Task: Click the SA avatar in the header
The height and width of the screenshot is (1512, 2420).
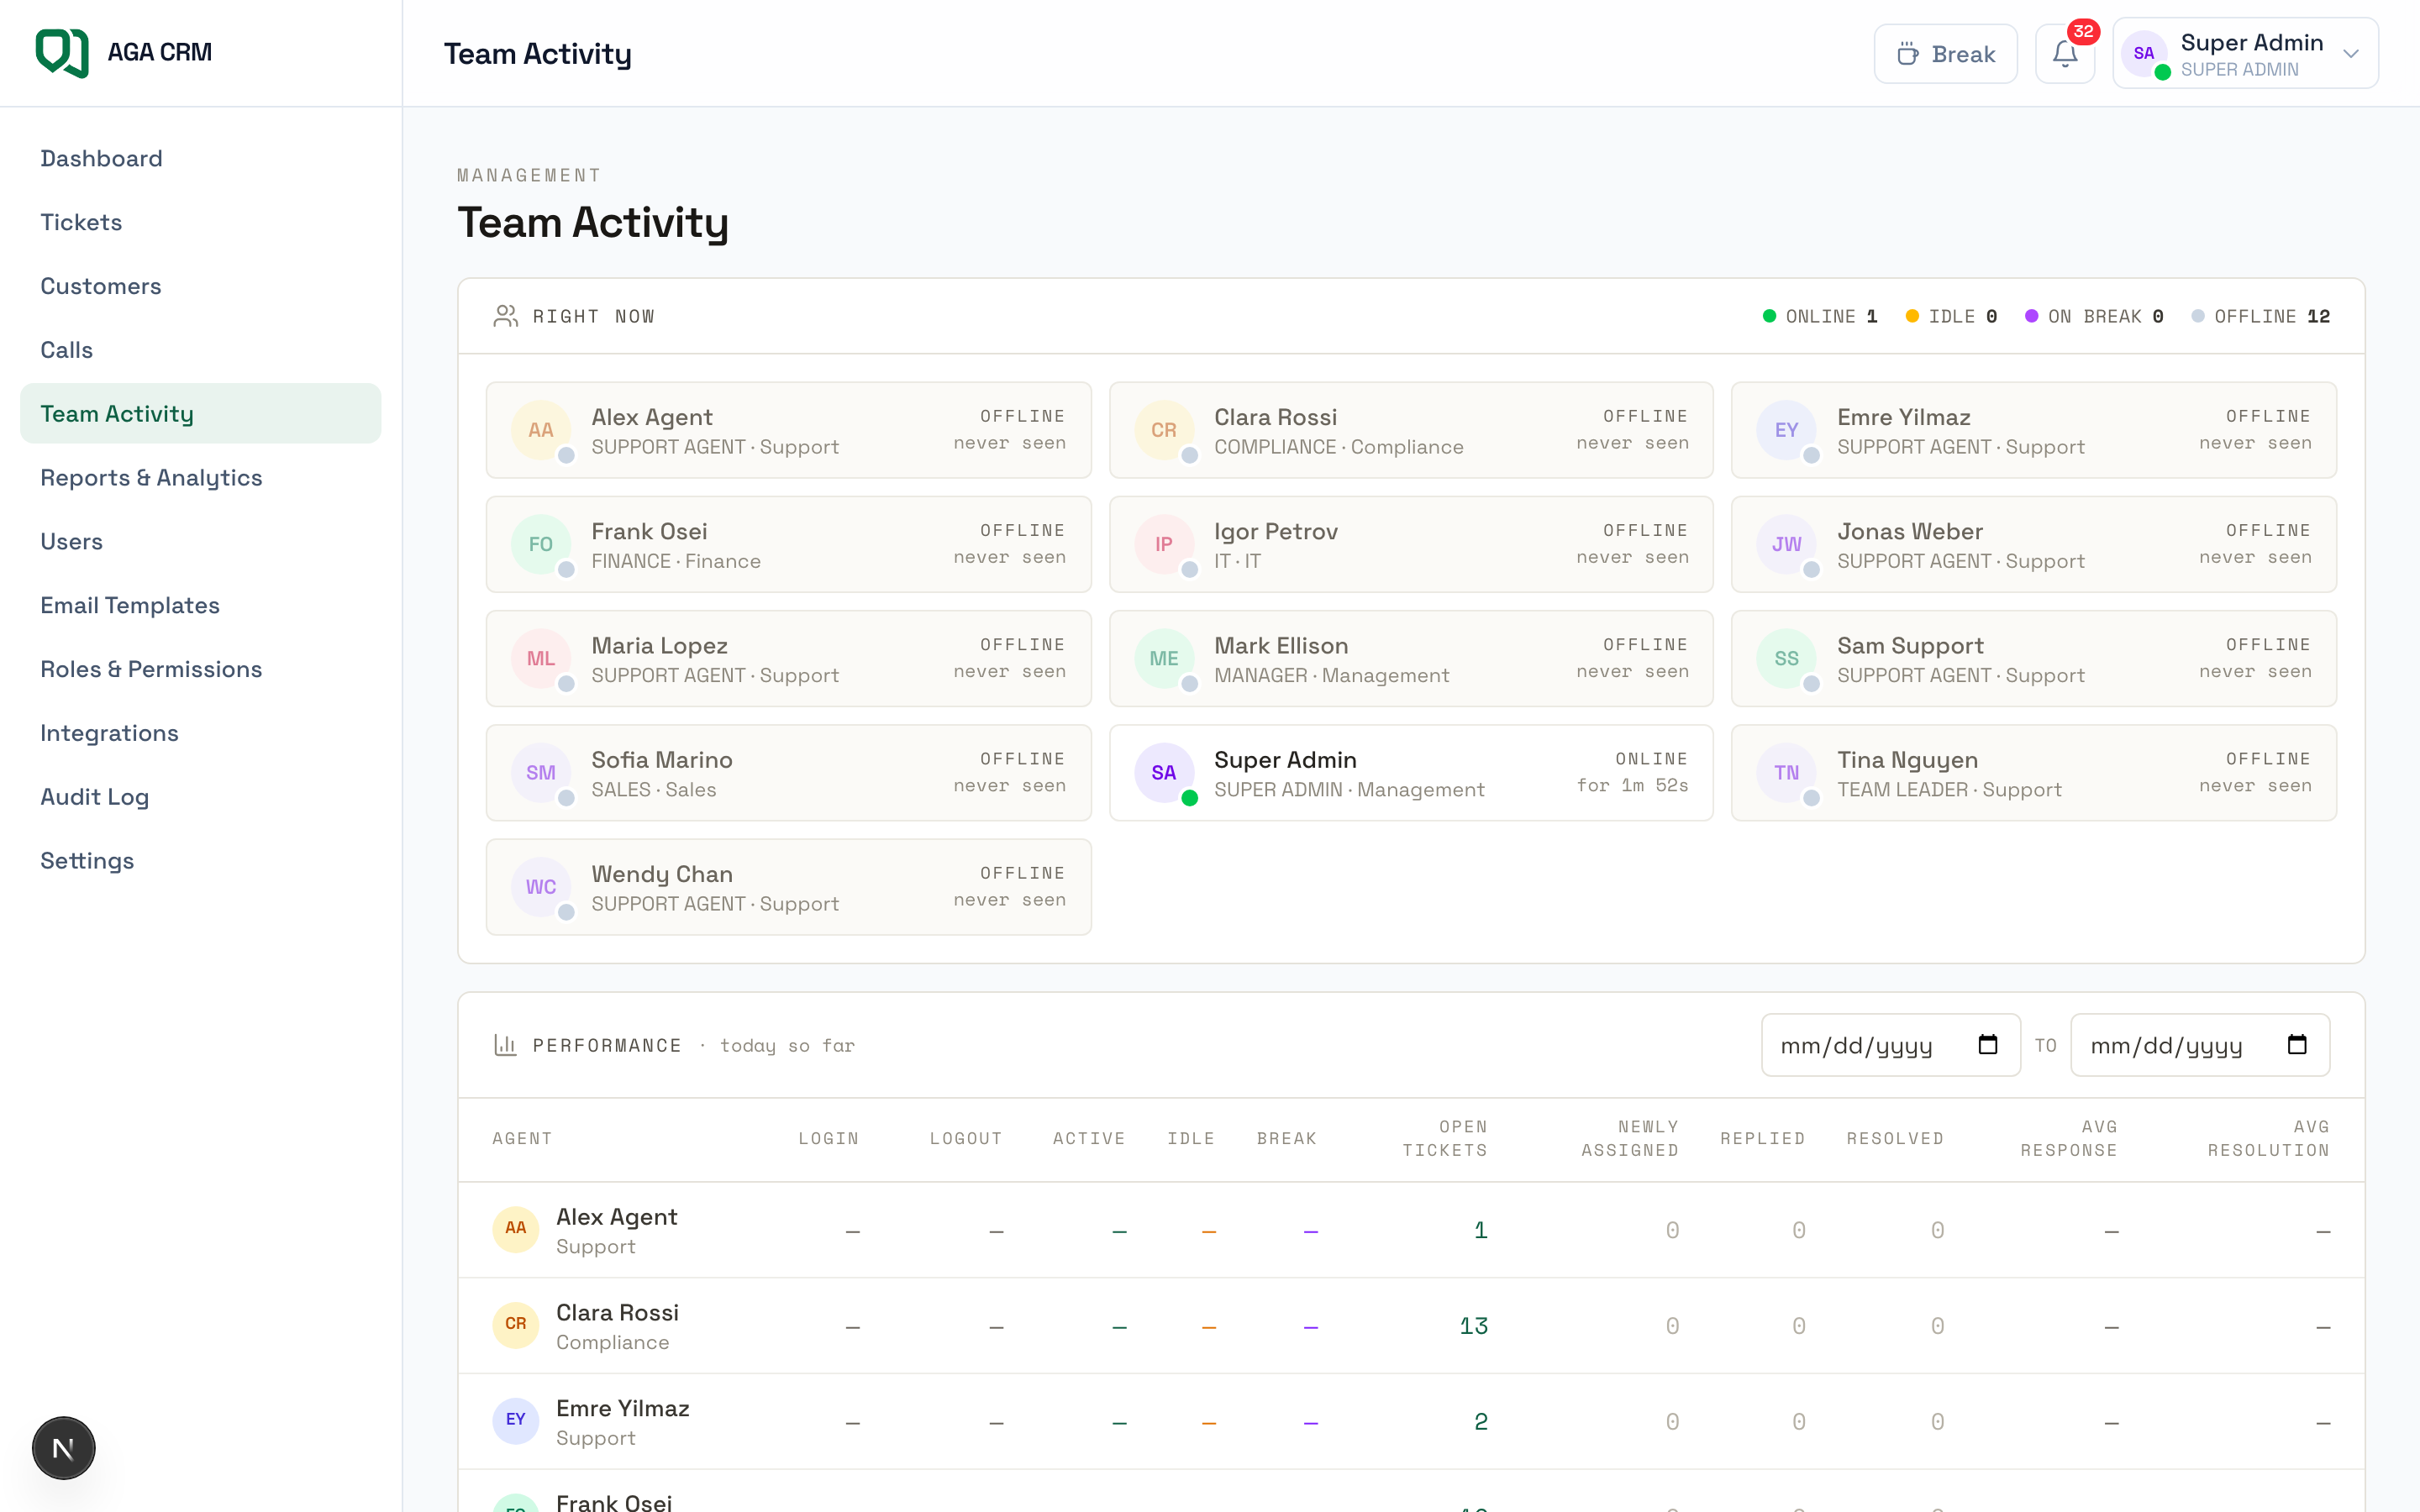Action: (x=2143, y=54)
